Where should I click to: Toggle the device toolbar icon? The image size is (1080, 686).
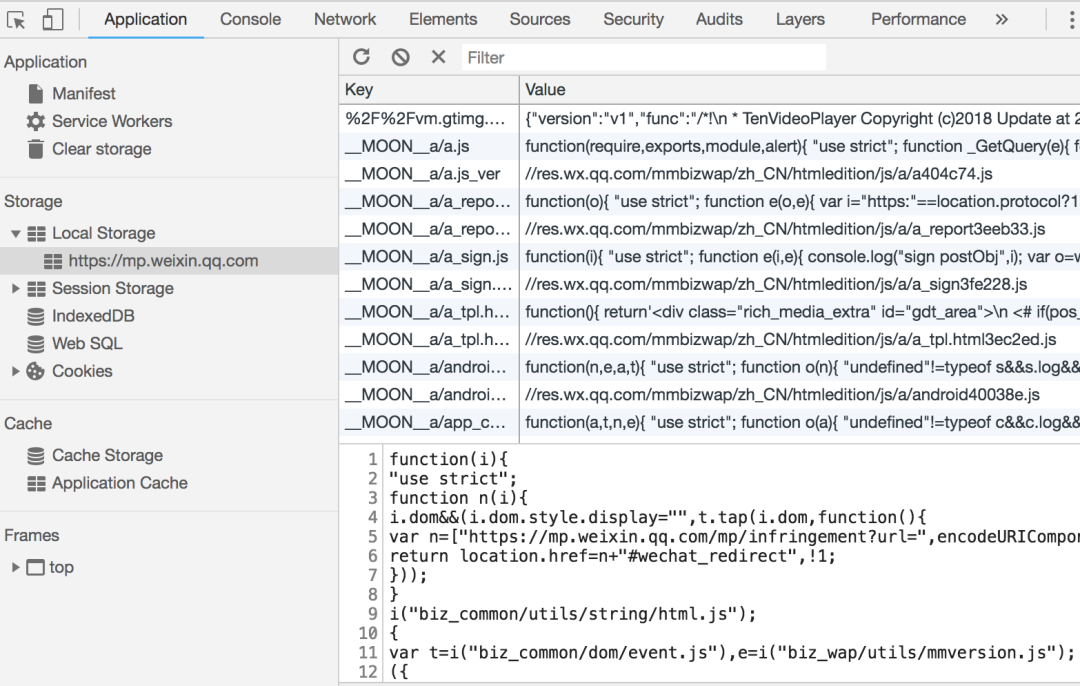[x=53, y=20]
